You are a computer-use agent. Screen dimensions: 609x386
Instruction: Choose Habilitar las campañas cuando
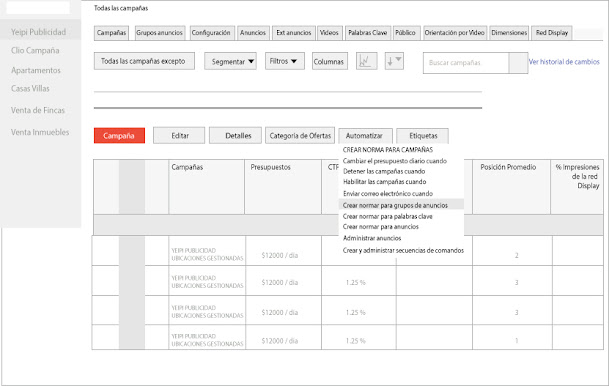click(x=385, y=182)
